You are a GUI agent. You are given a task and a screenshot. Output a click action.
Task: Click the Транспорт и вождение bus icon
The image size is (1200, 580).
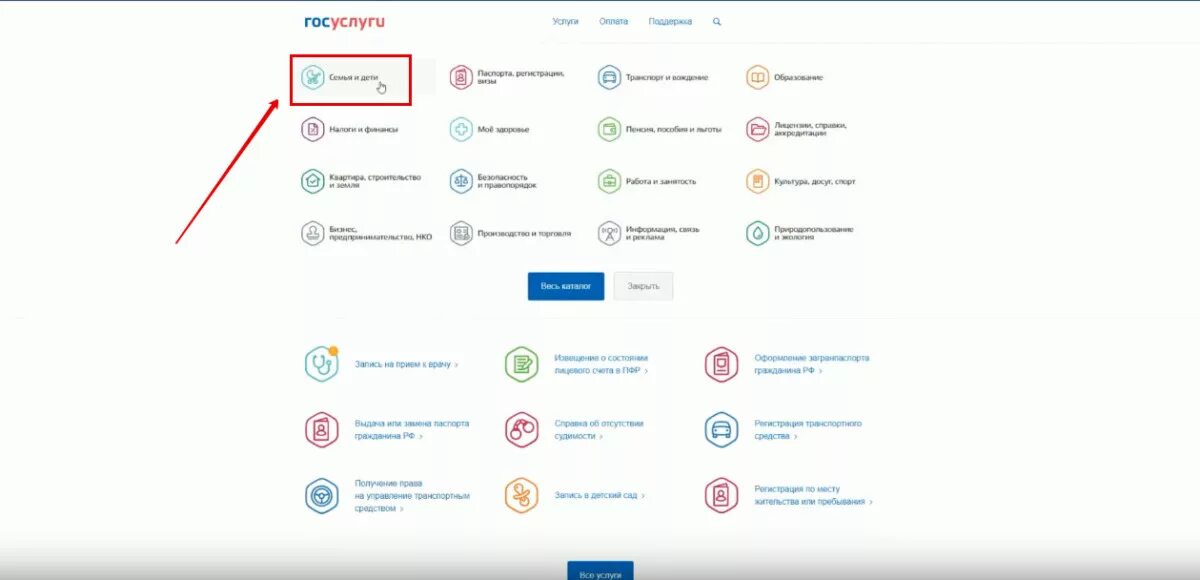point(609,77)
